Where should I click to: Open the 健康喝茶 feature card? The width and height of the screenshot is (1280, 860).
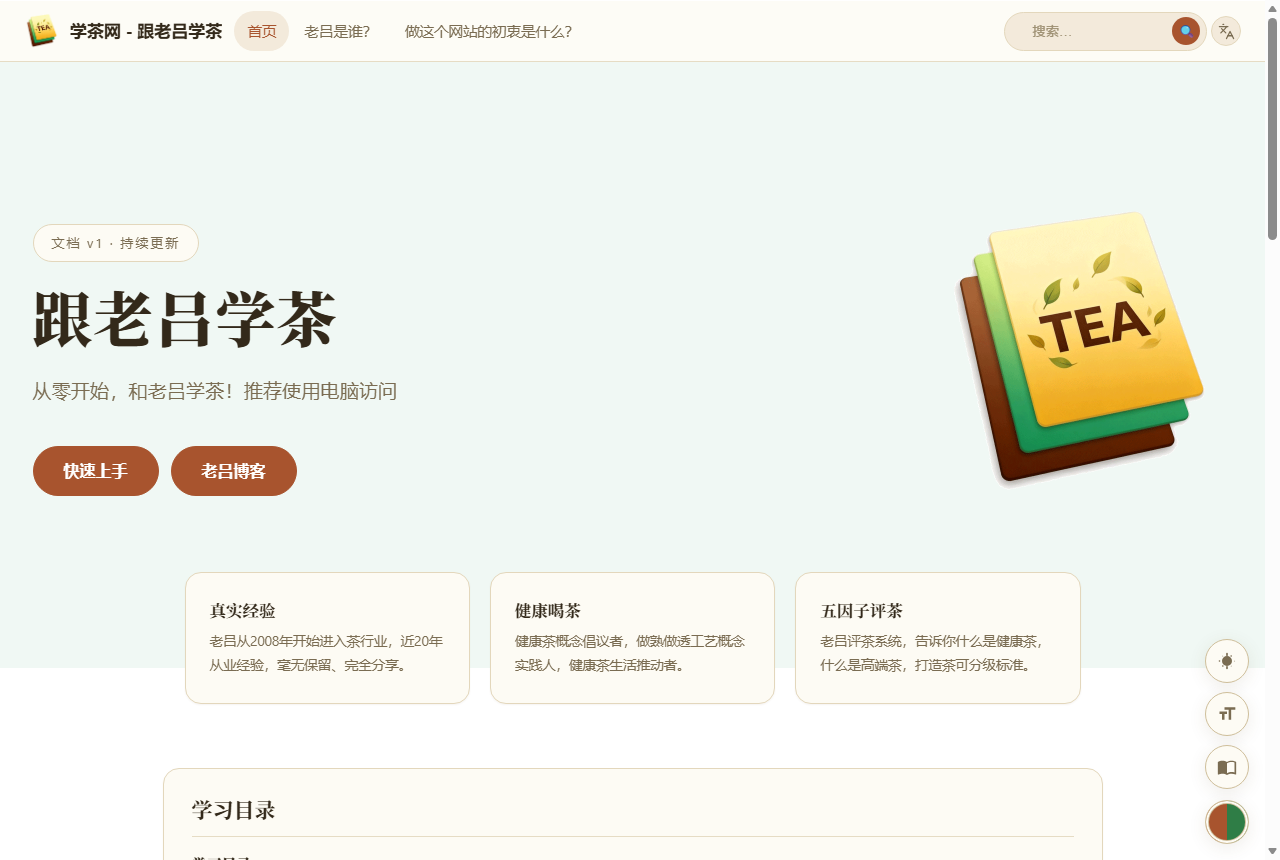632,638
